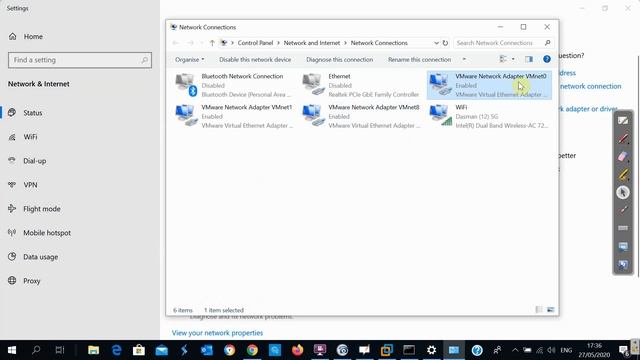The width and height of the screenshot is (640, 360).
Task: Select the Bluetooth Network Connection adapter icon
Action: (x=186, y=85)
